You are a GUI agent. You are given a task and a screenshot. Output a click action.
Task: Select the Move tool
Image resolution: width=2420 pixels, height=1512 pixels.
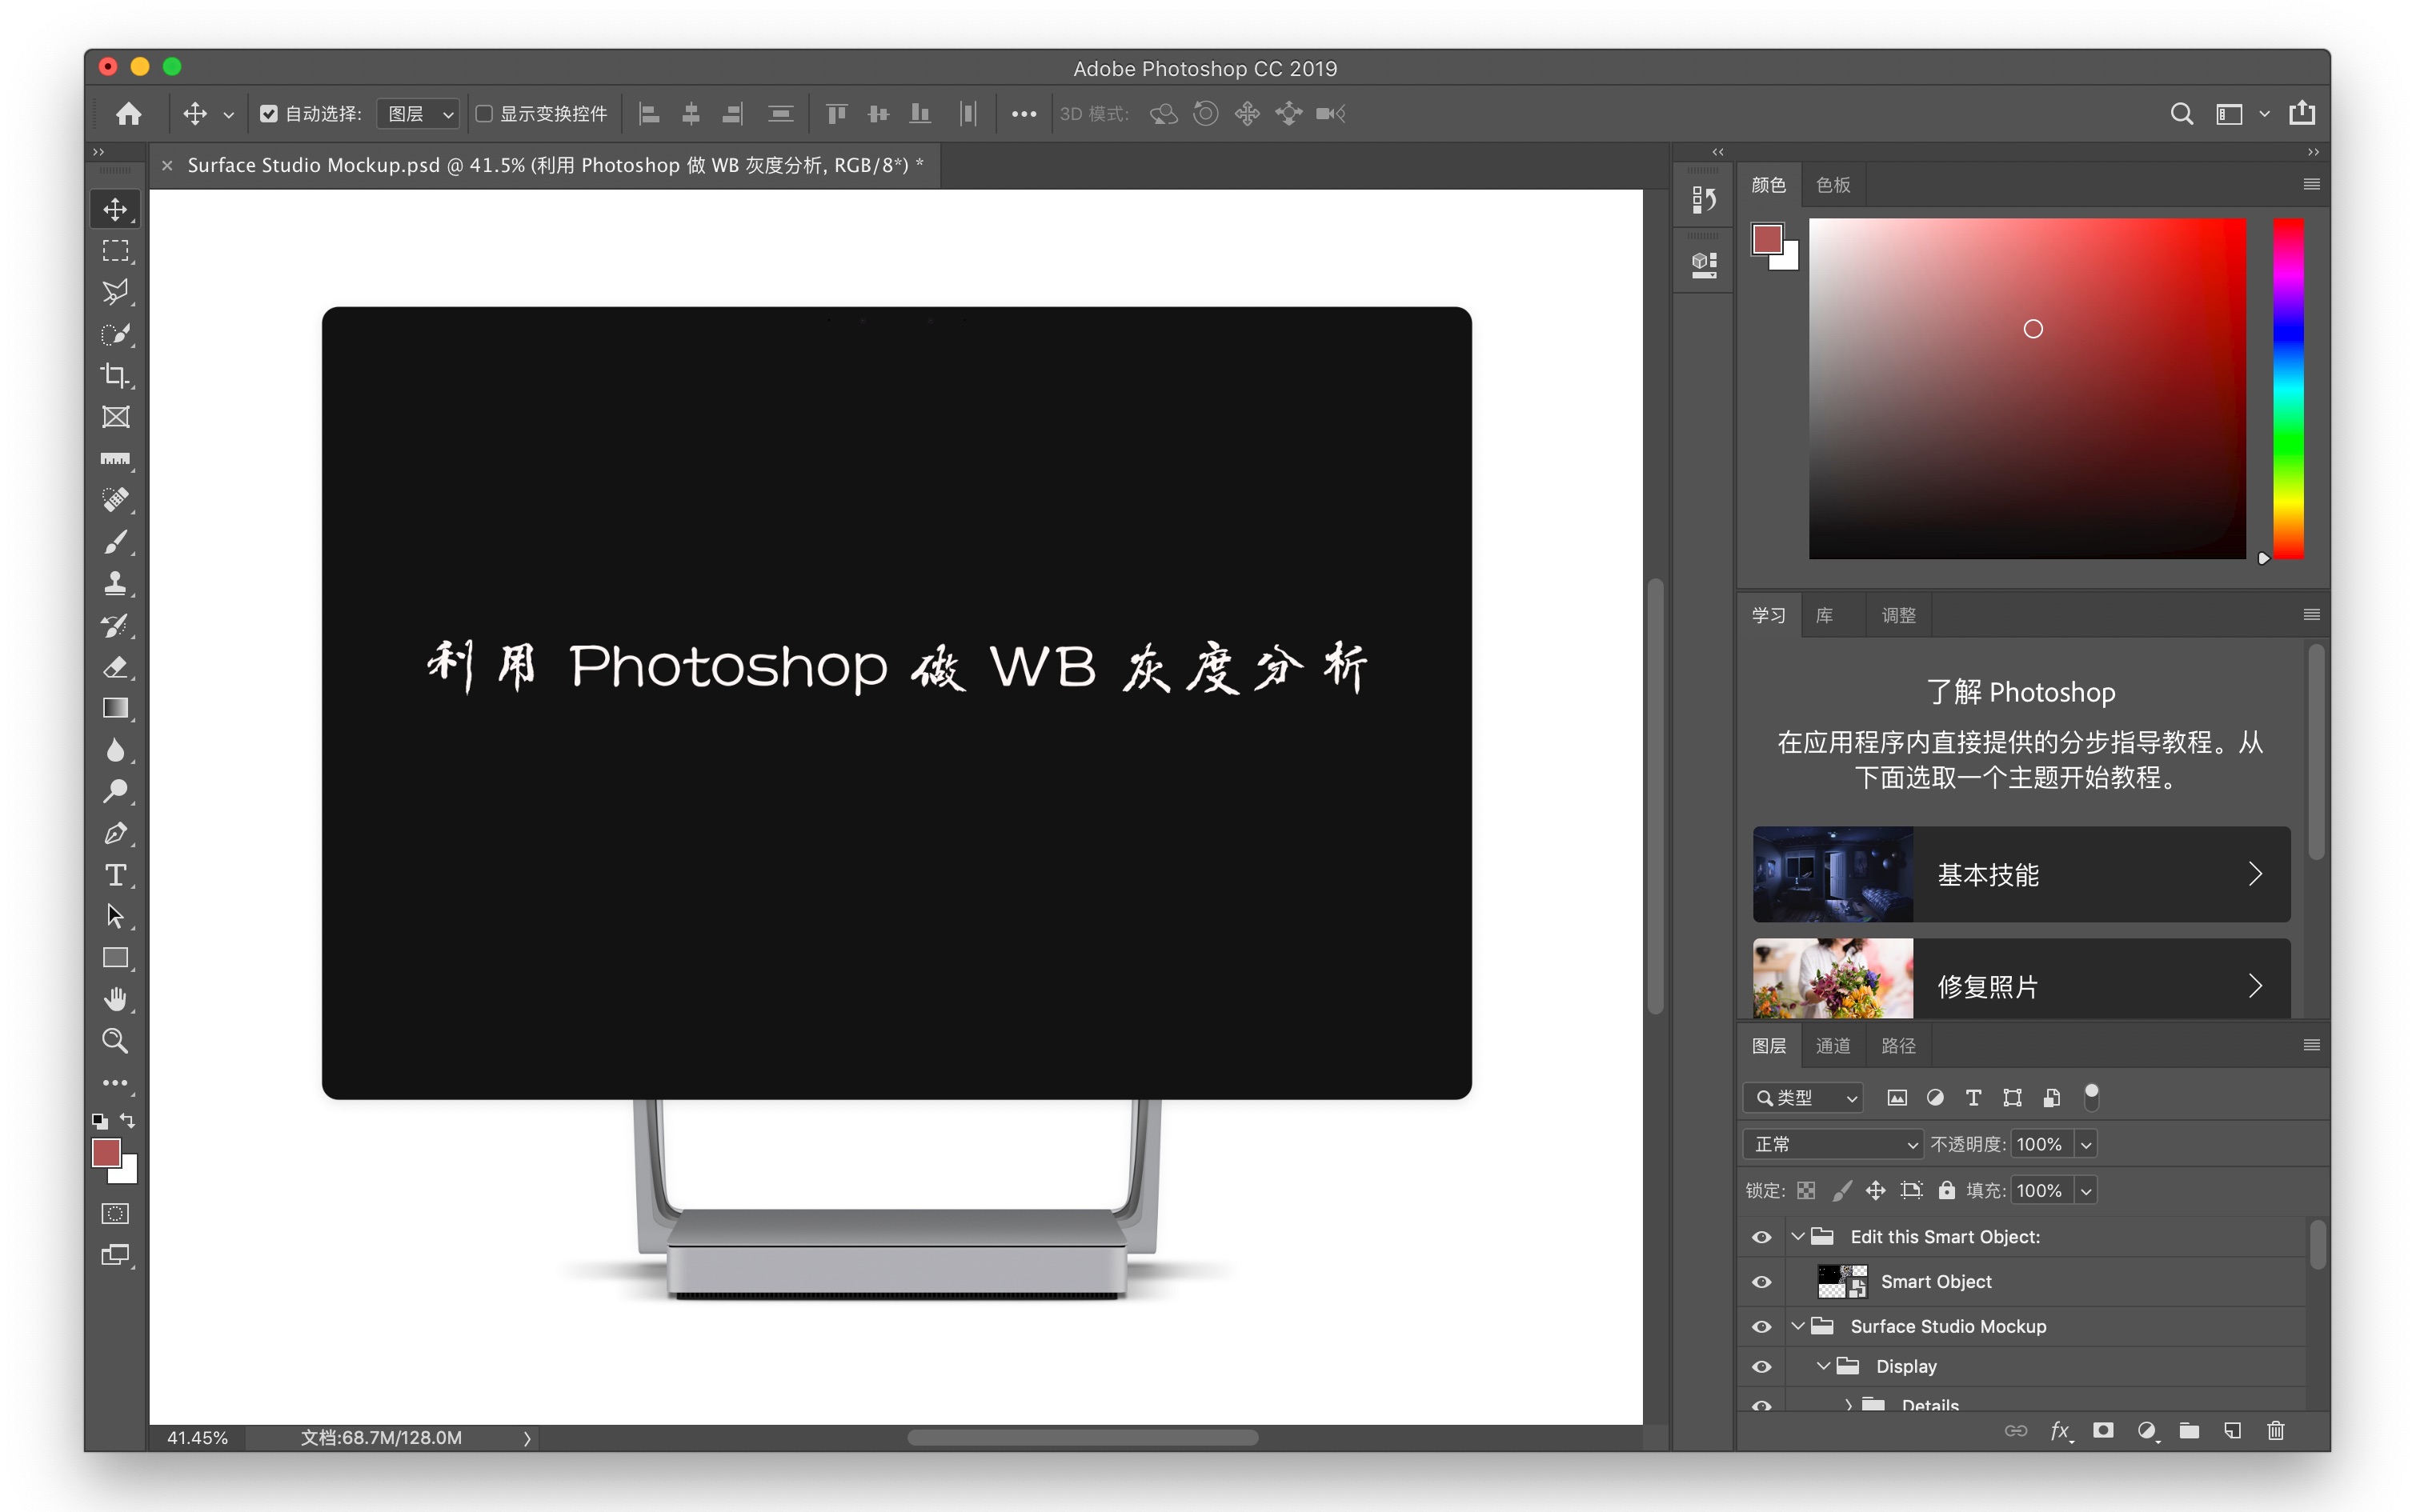[116, 208]
